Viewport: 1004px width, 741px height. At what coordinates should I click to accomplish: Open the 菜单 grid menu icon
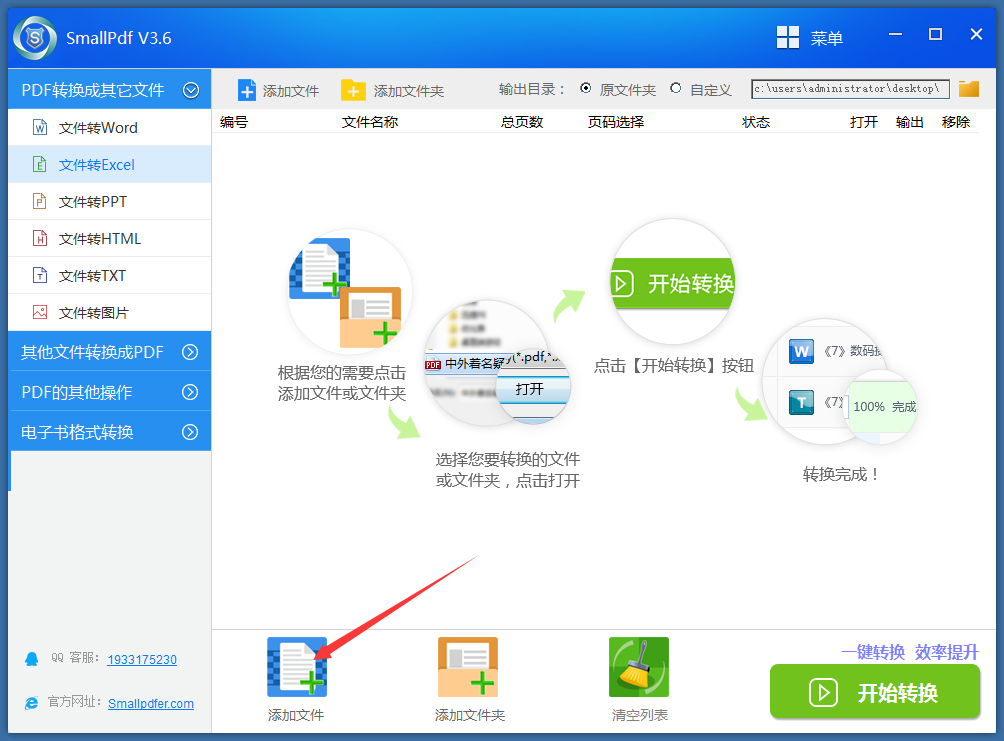(788, 37)
